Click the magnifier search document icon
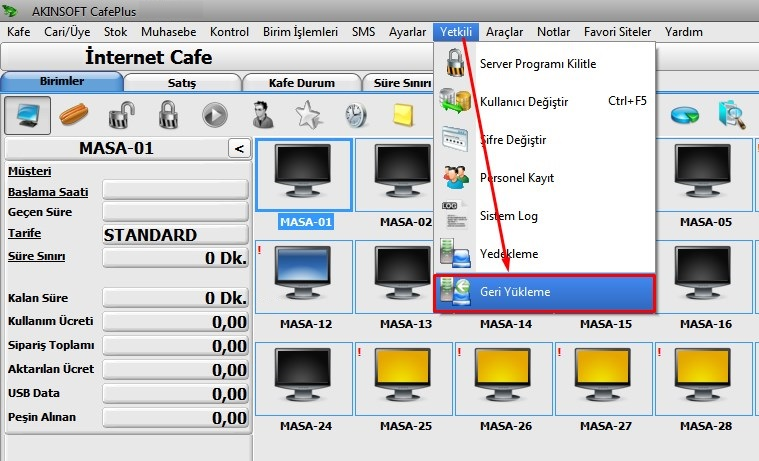 [x=731, y=115]
